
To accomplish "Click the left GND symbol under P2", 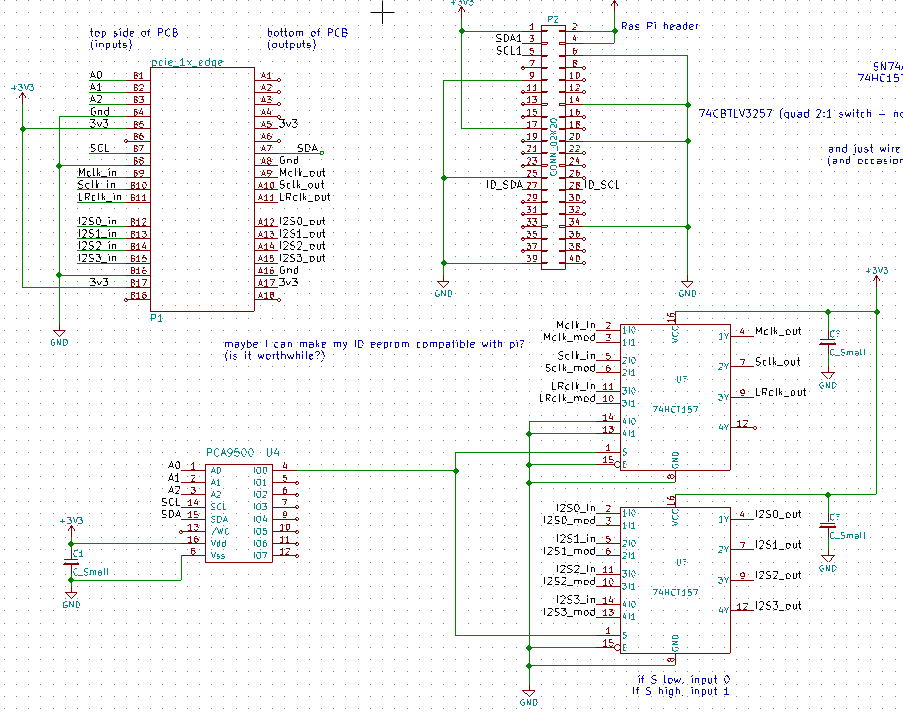I will (x=443, y=288).
